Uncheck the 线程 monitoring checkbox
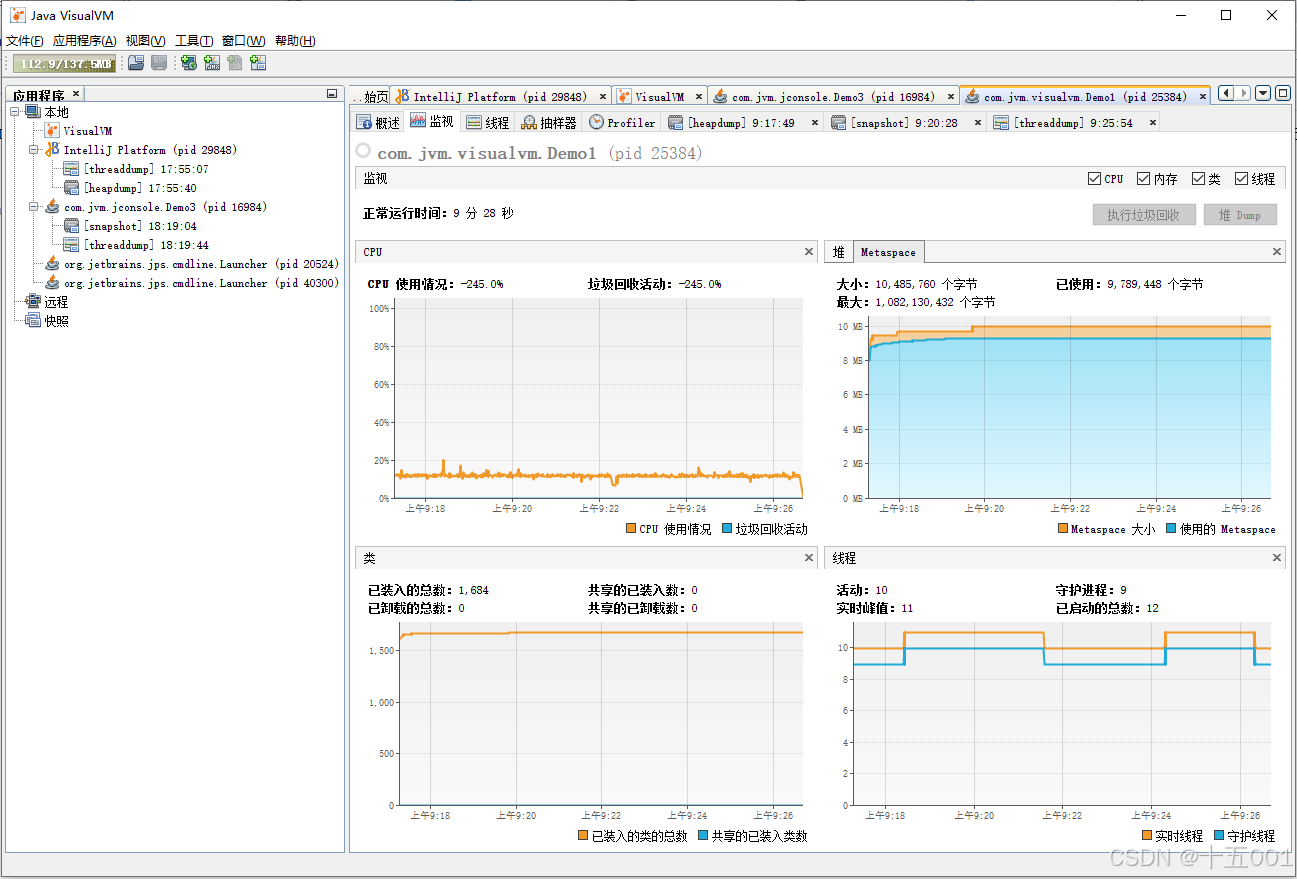Image resolution: width=1297 pixels, height=879 pixels. coord(1241,178)
